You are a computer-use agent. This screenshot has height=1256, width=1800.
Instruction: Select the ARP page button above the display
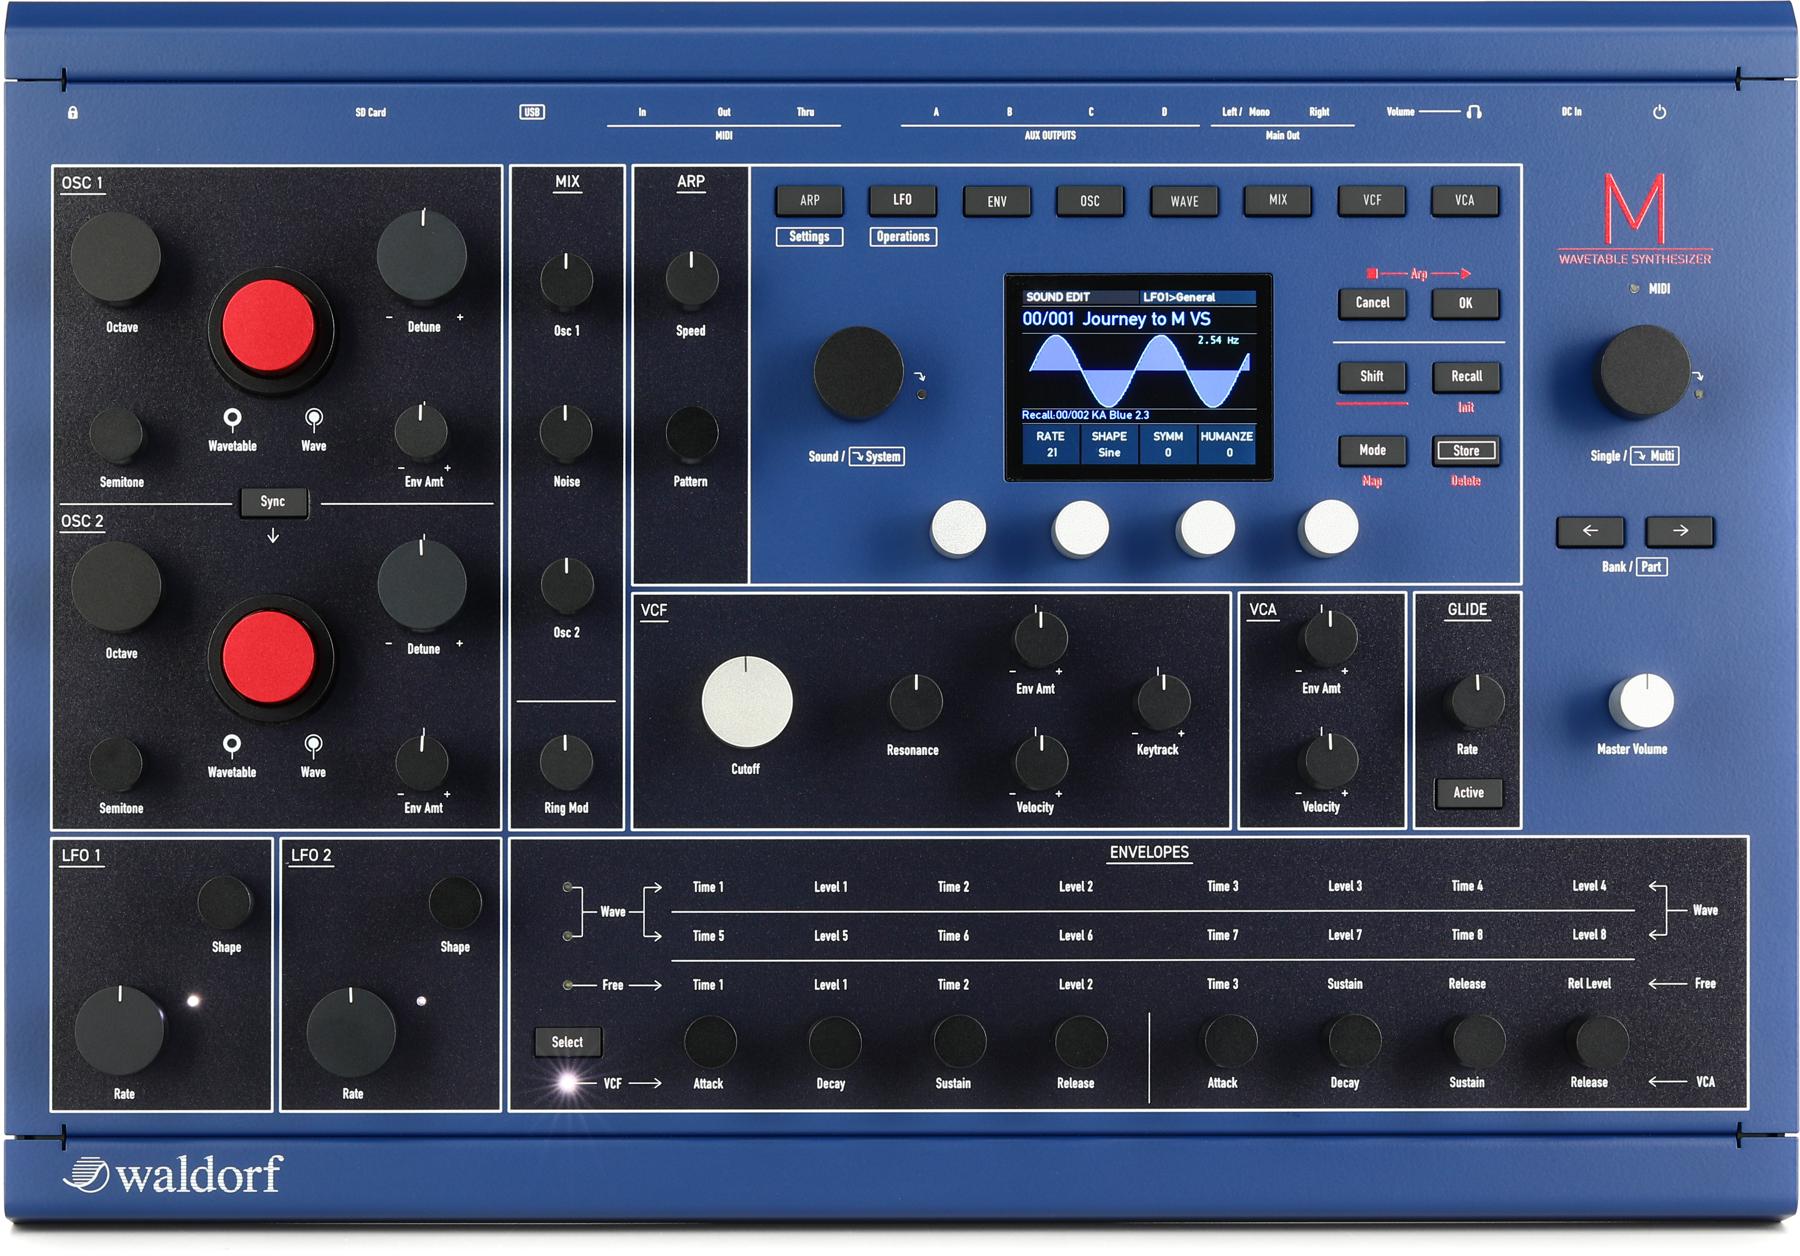[x=810, y=200]
